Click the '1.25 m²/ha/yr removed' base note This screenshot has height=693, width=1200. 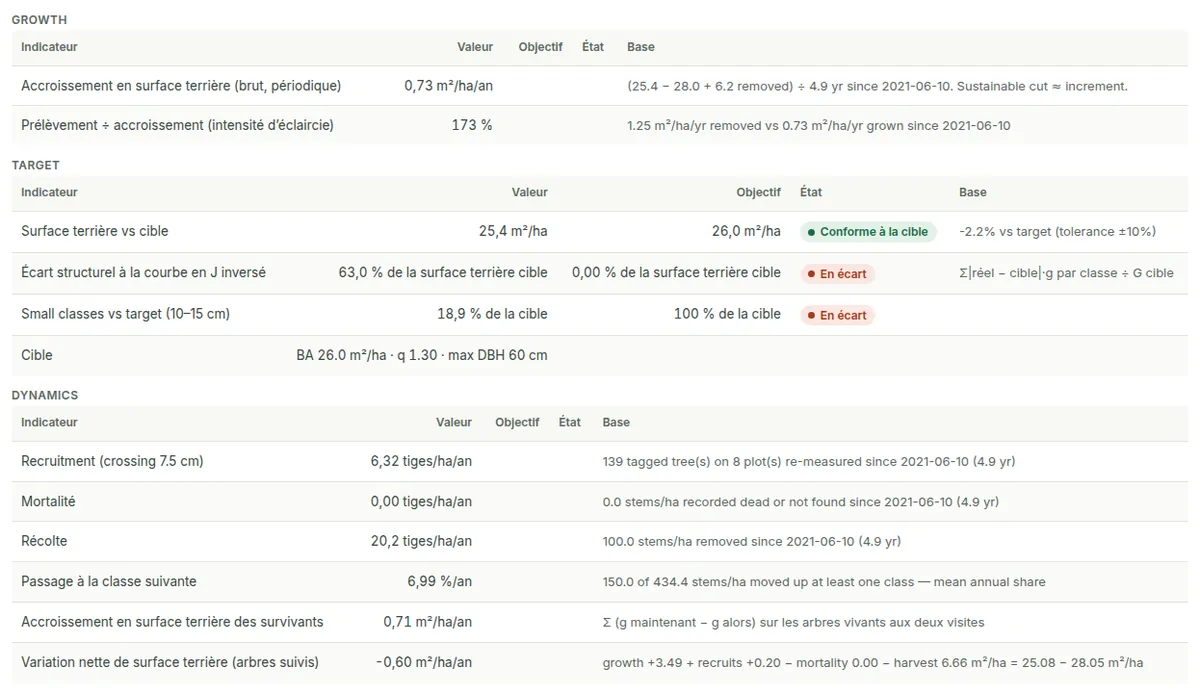(x=819, y=125)
